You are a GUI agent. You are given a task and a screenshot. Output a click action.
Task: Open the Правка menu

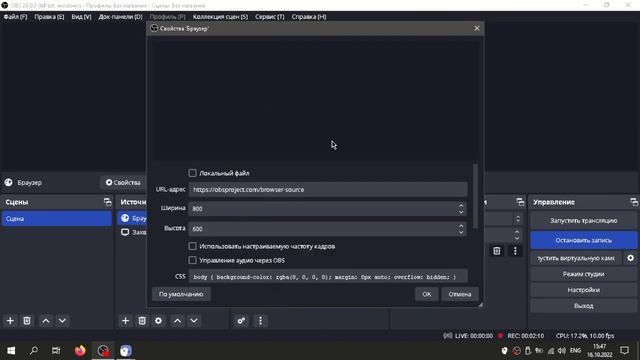point(49,17)
